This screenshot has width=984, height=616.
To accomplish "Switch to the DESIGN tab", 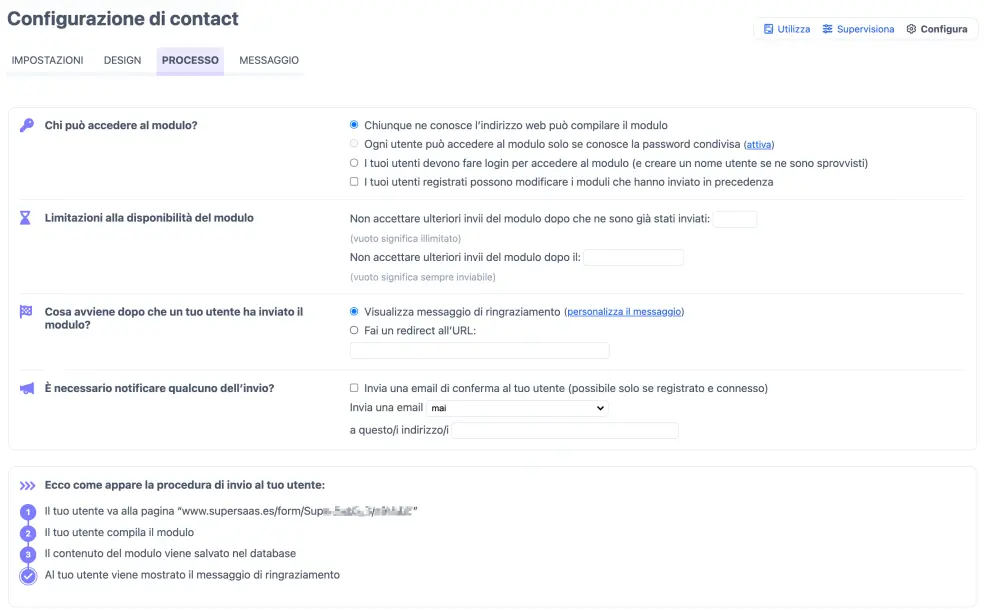I will pyautogui.click(x=122, y=60).
